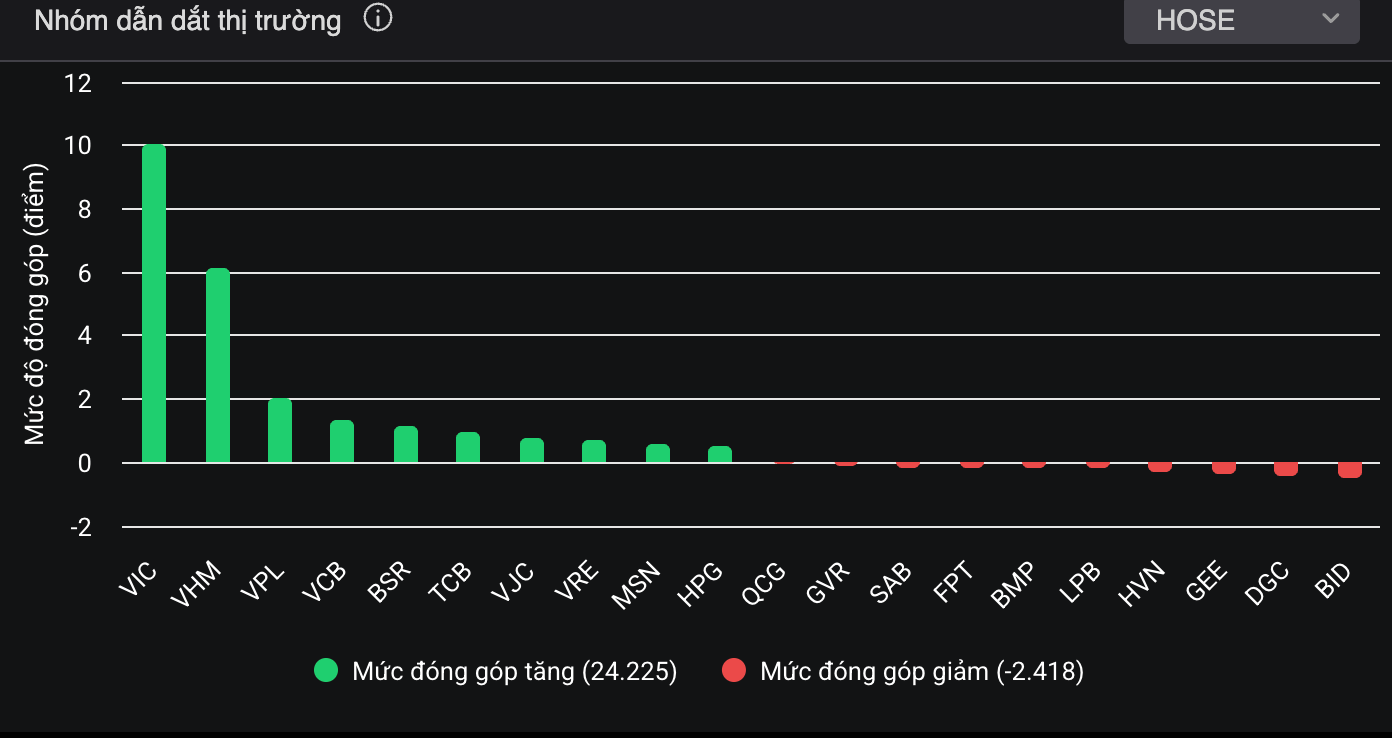The image size is (1392, 738).
Task: Click the VCB bar in chart
Action: pos(342,442)
